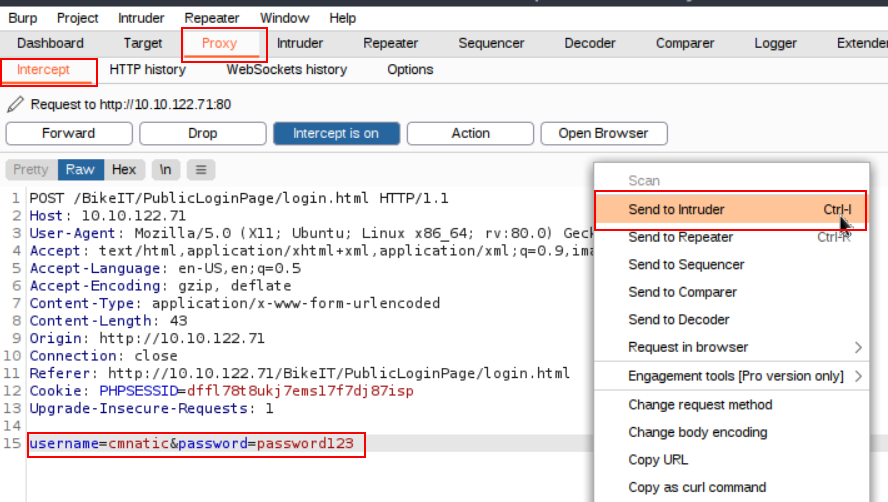
Task: Select the Intercept sub-tab
Action: click(44, 70)
